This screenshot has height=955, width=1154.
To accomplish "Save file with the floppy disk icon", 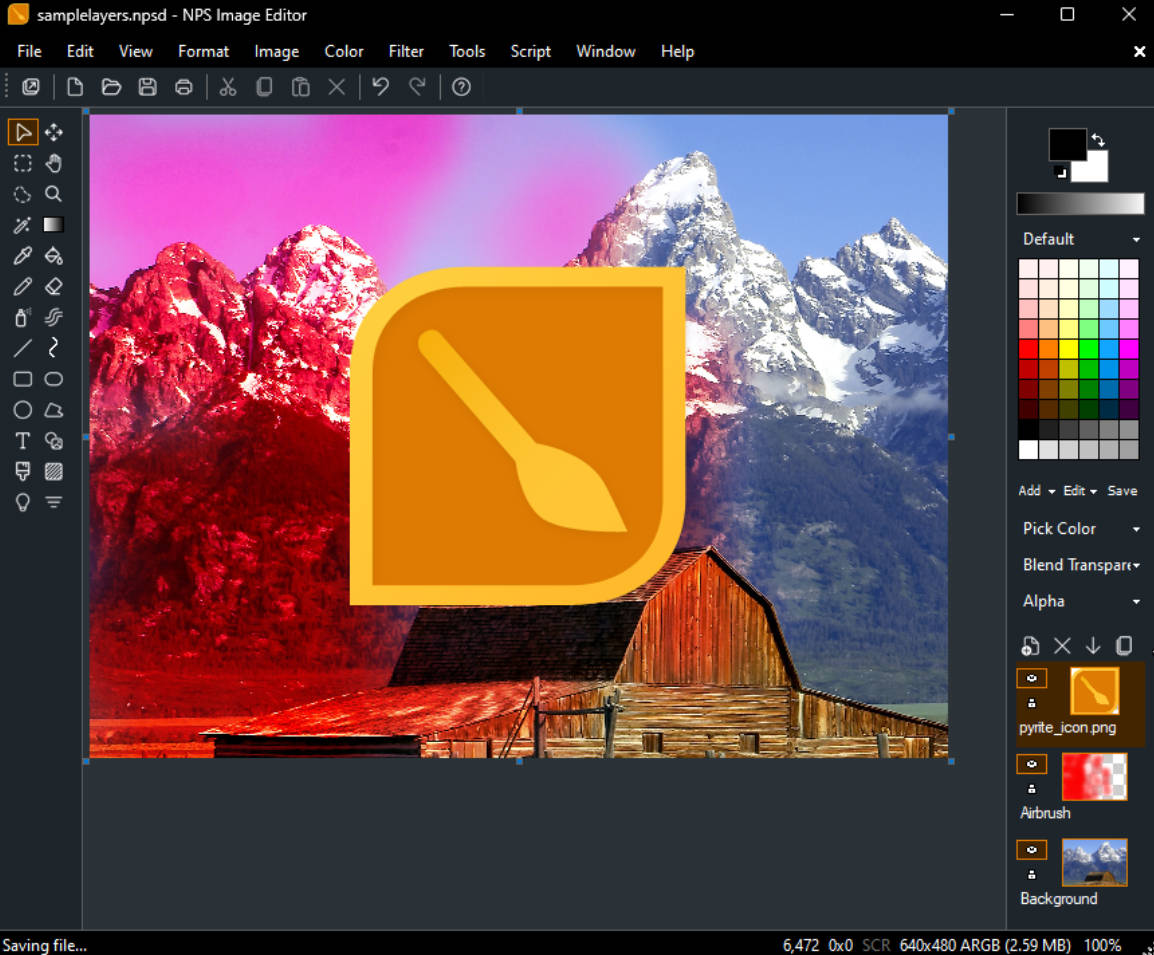I will click(x=147, y=87).
